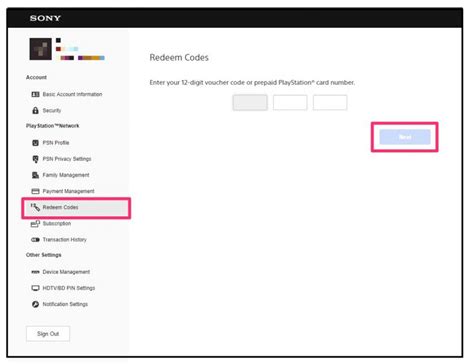The image size is (474, 364).
Task: Focus the first voucher code field
Action: pos(250,102)
